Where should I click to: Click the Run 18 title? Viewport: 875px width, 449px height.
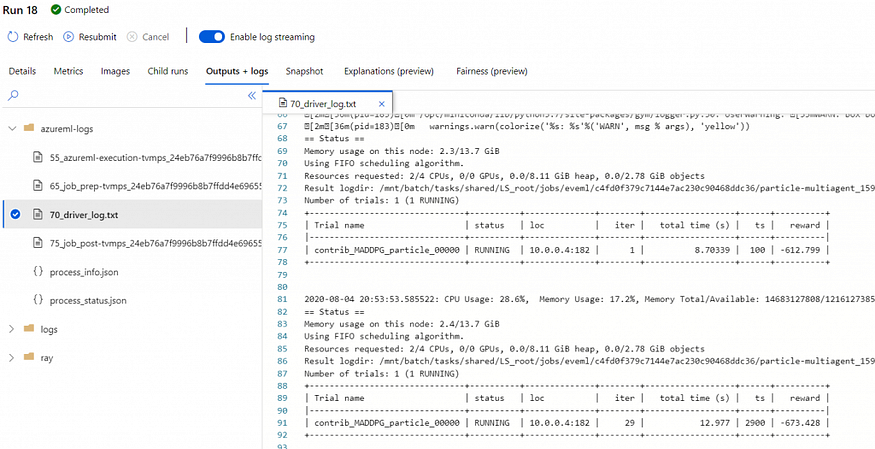pyautogui.click(x=20, y=10)
